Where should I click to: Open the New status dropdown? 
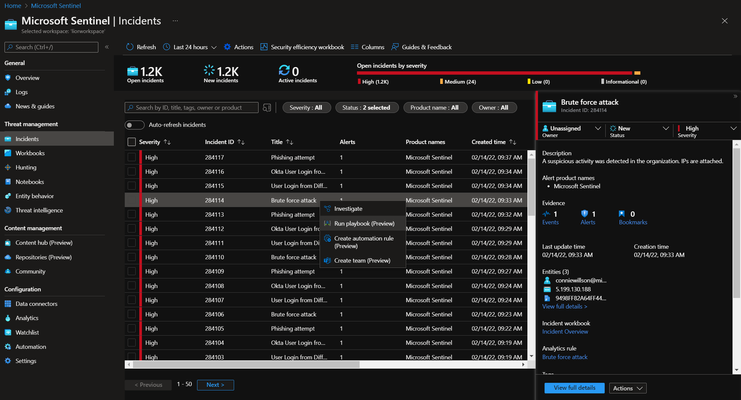click(x=639, y=131)
